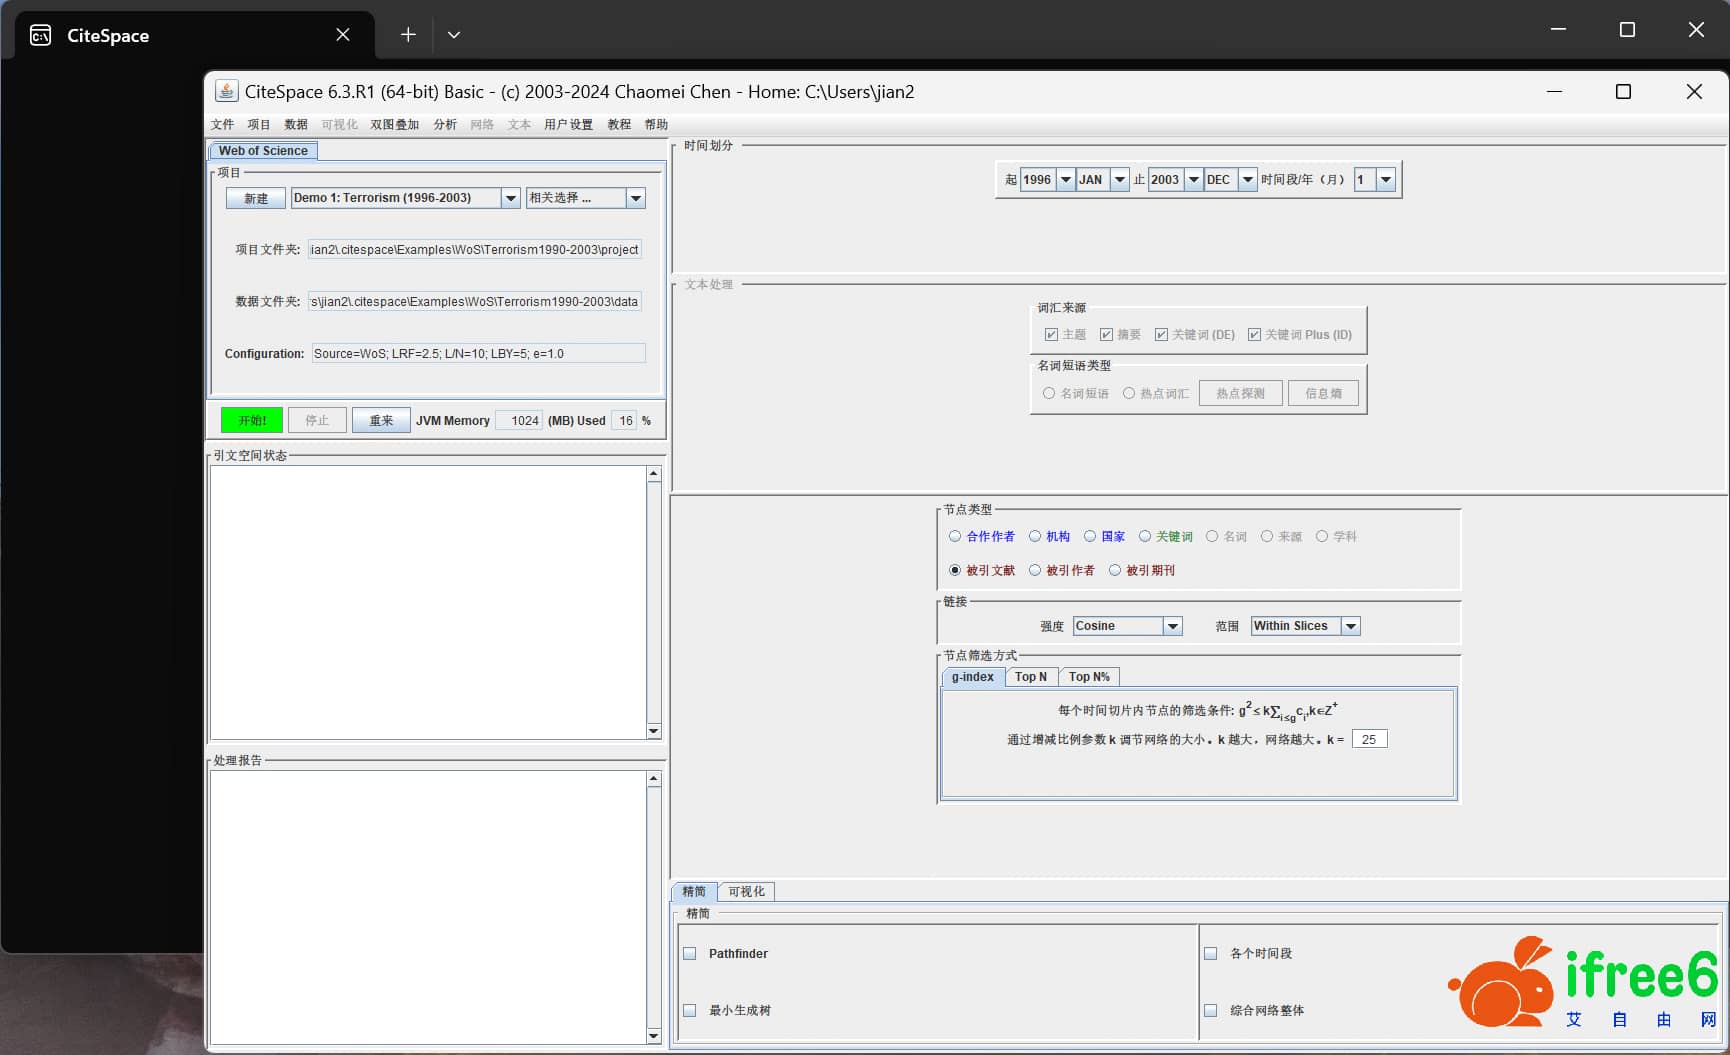Click the 新建 project button

(x=256, y=198)
